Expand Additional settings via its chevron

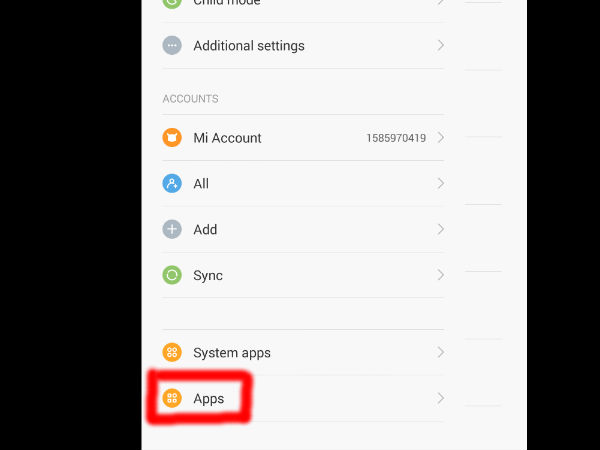point(441,46)
